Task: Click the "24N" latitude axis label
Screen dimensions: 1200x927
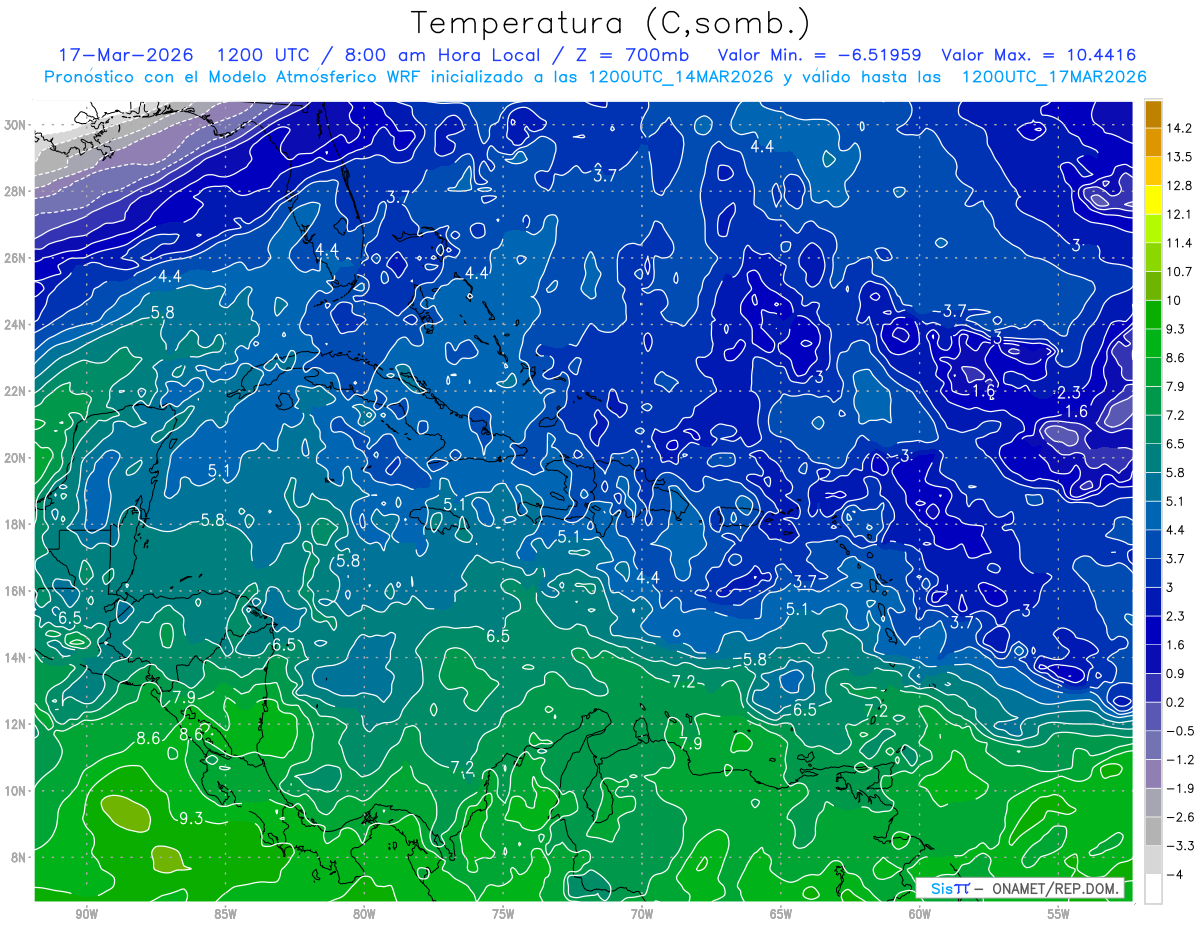Action: coord(17,325)
